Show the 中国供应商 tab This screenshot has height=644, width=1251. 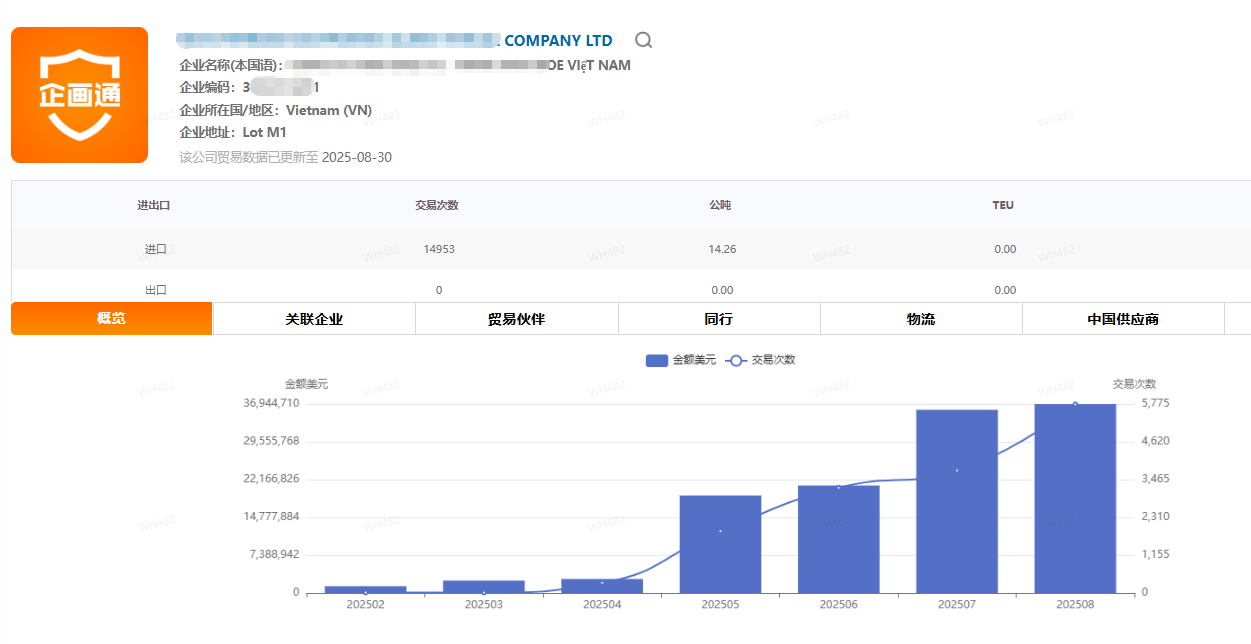[1123, 319]
